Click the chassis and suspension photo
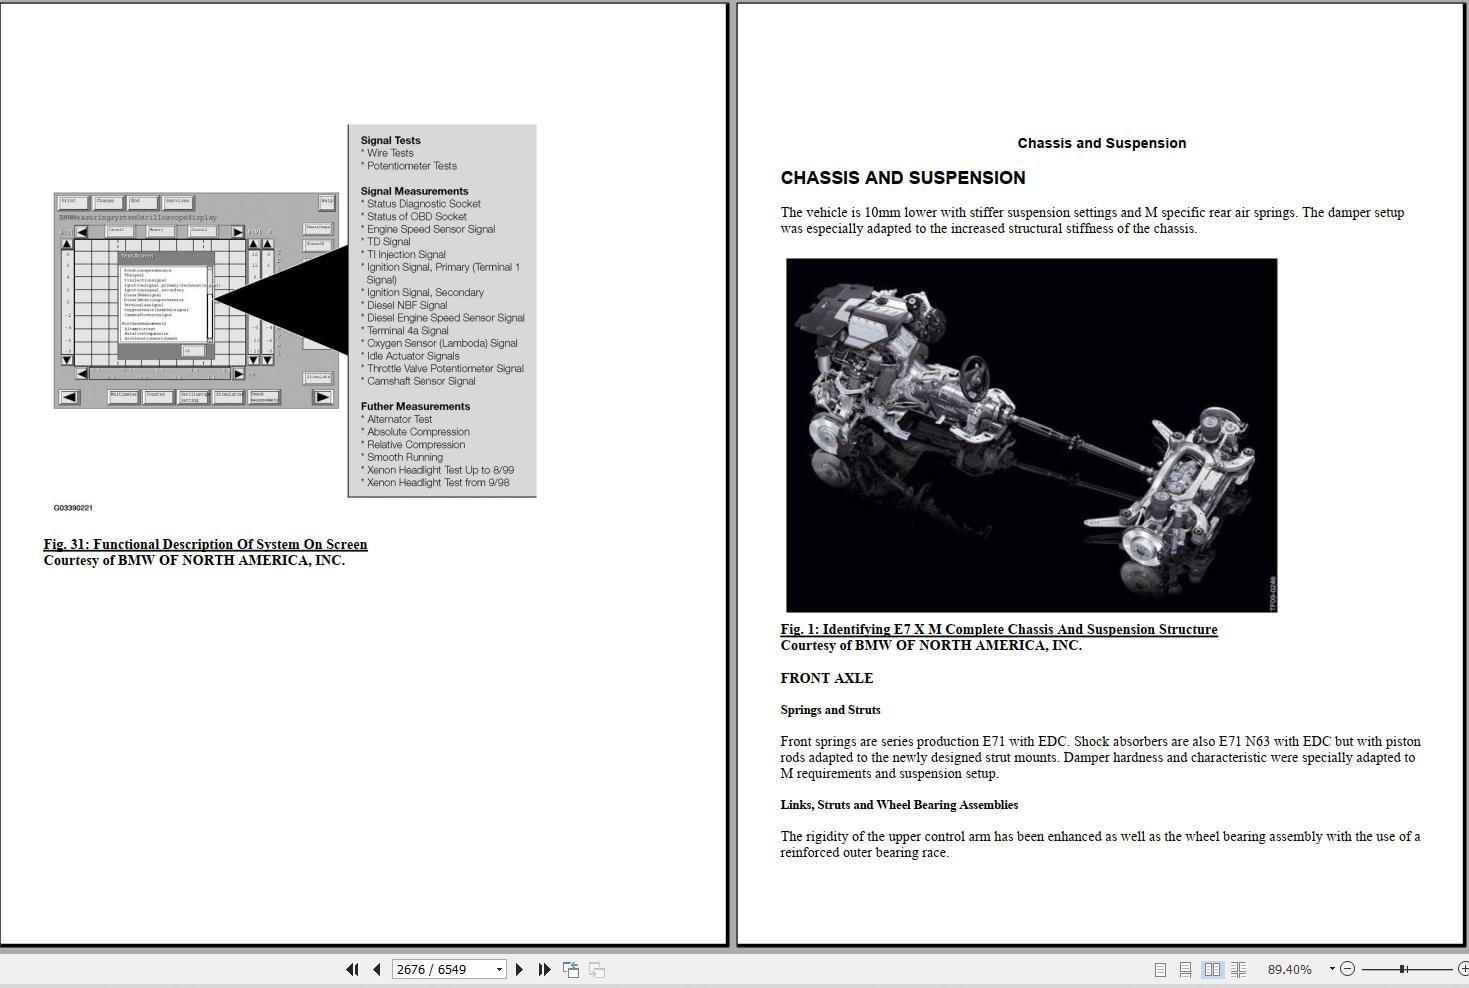Image resolution: width=1469 pixels, height=988 pixels. [x=1031, y=435]
